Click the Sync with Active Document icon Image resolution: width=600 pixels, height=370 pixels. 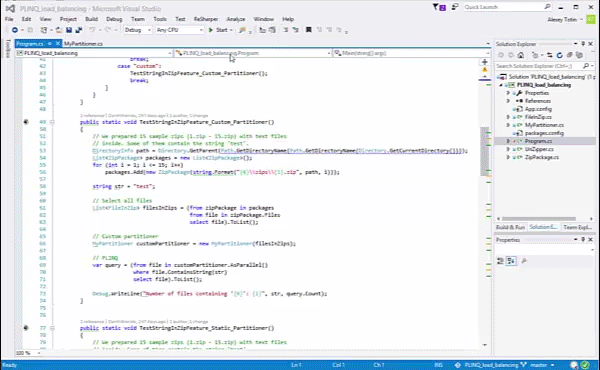click(x=549, y=55)
